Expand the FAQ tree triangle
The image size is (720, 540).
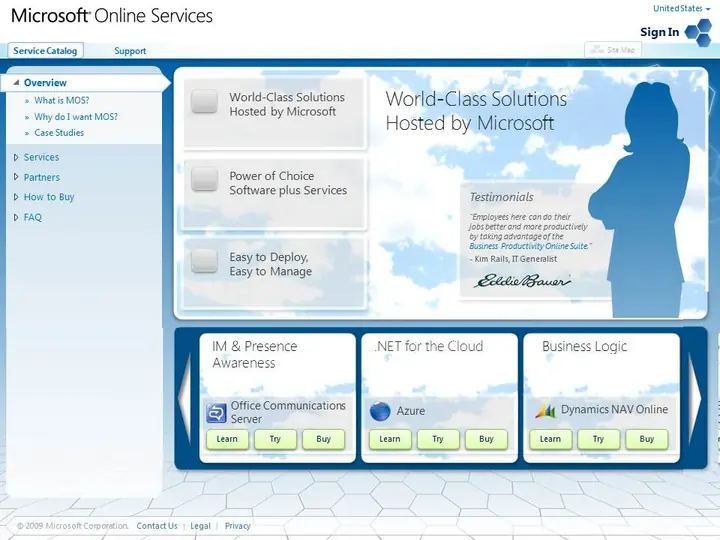16,217
